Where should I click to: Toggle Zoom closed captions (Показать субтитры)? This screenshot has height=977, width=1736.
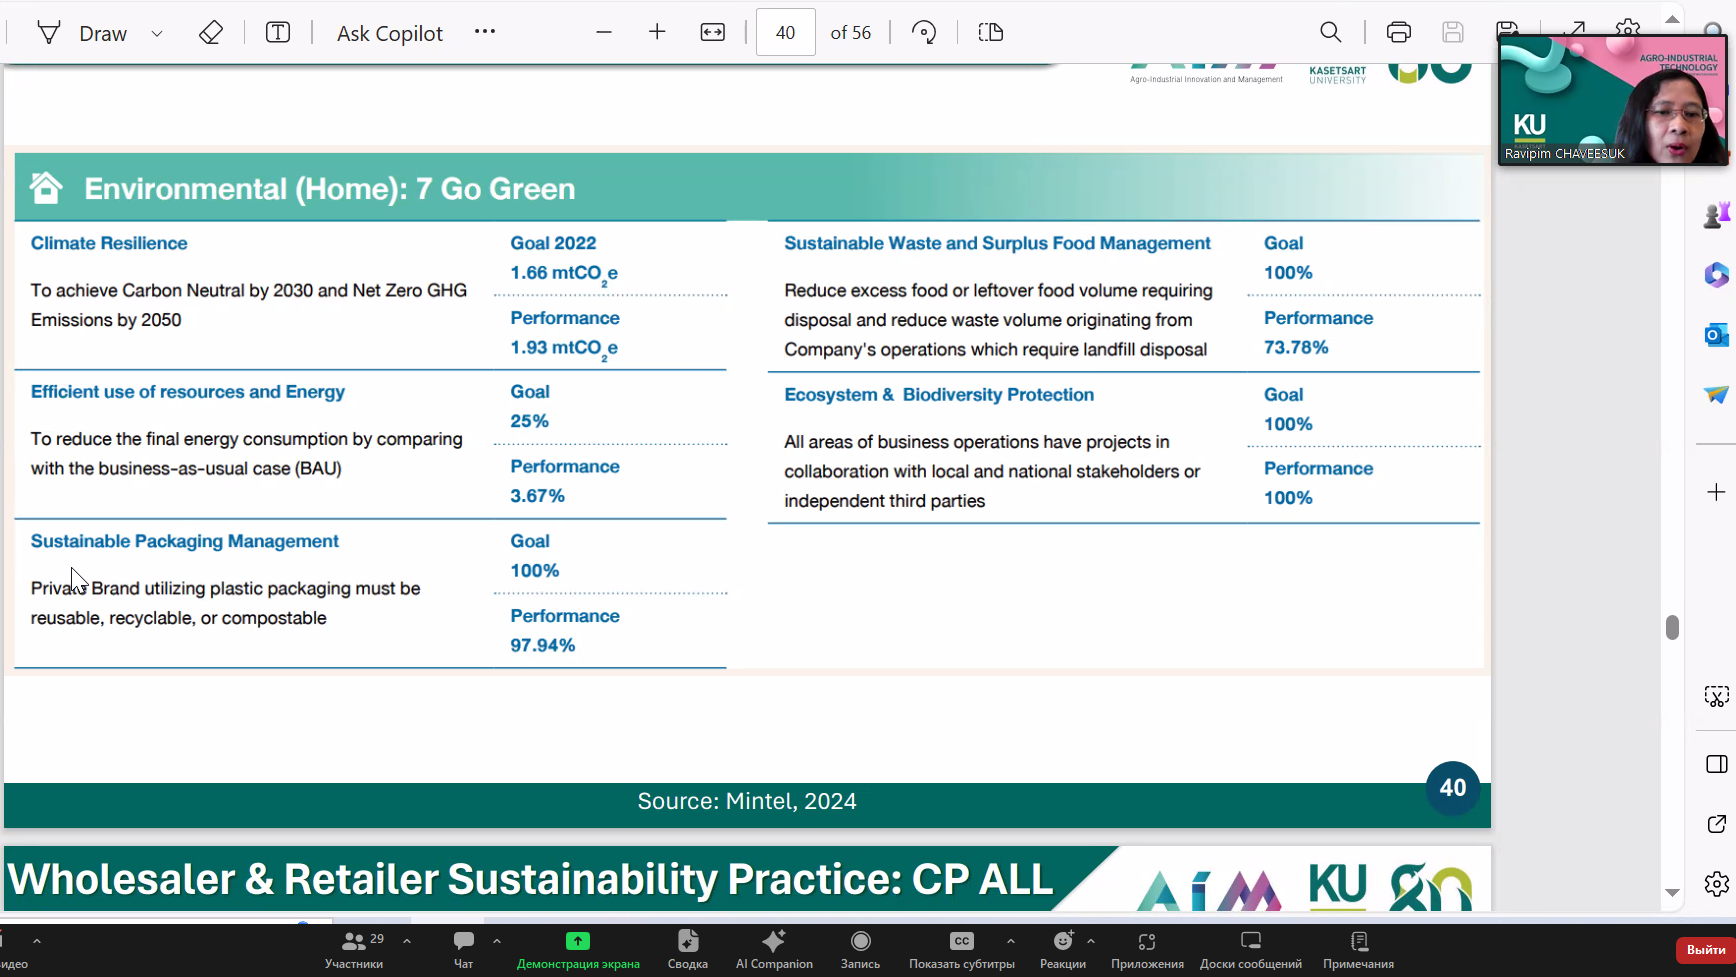961,950
